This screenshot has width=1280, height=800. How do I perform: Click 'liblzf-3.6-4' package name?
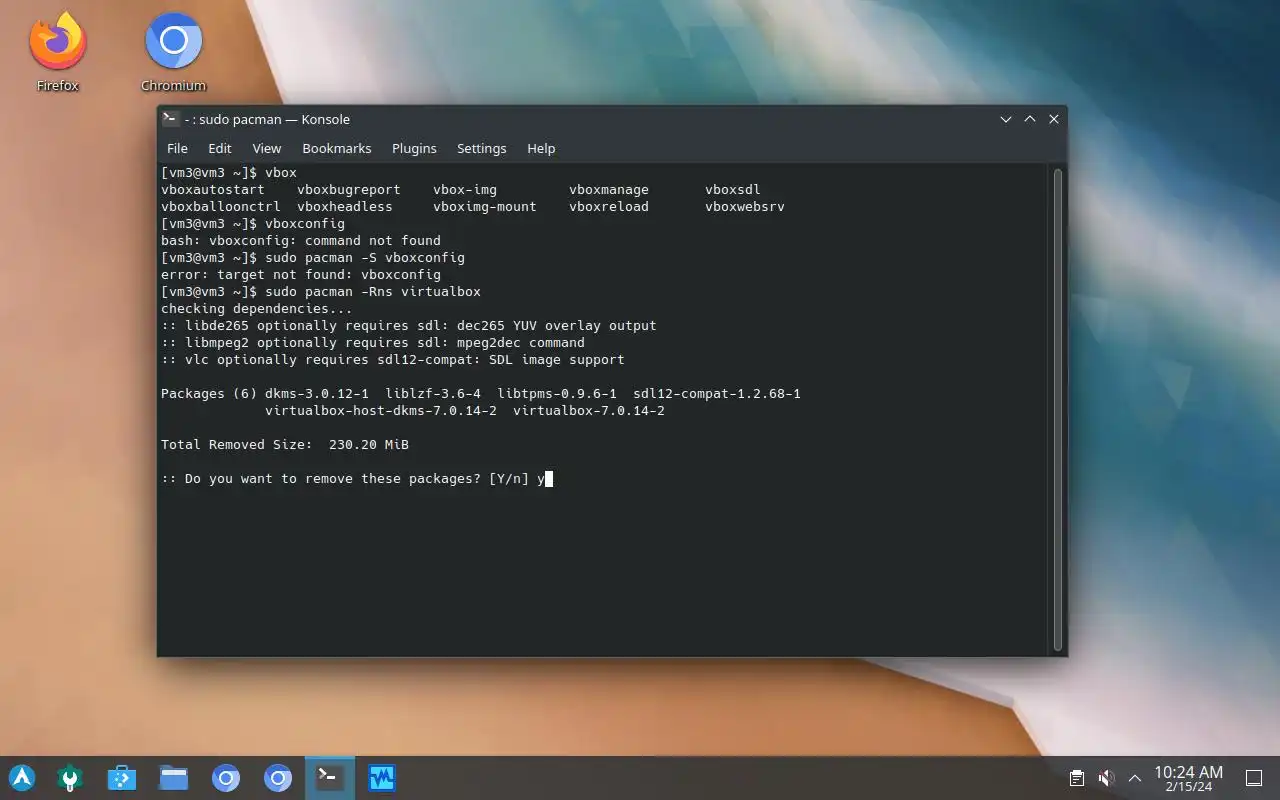433,394
